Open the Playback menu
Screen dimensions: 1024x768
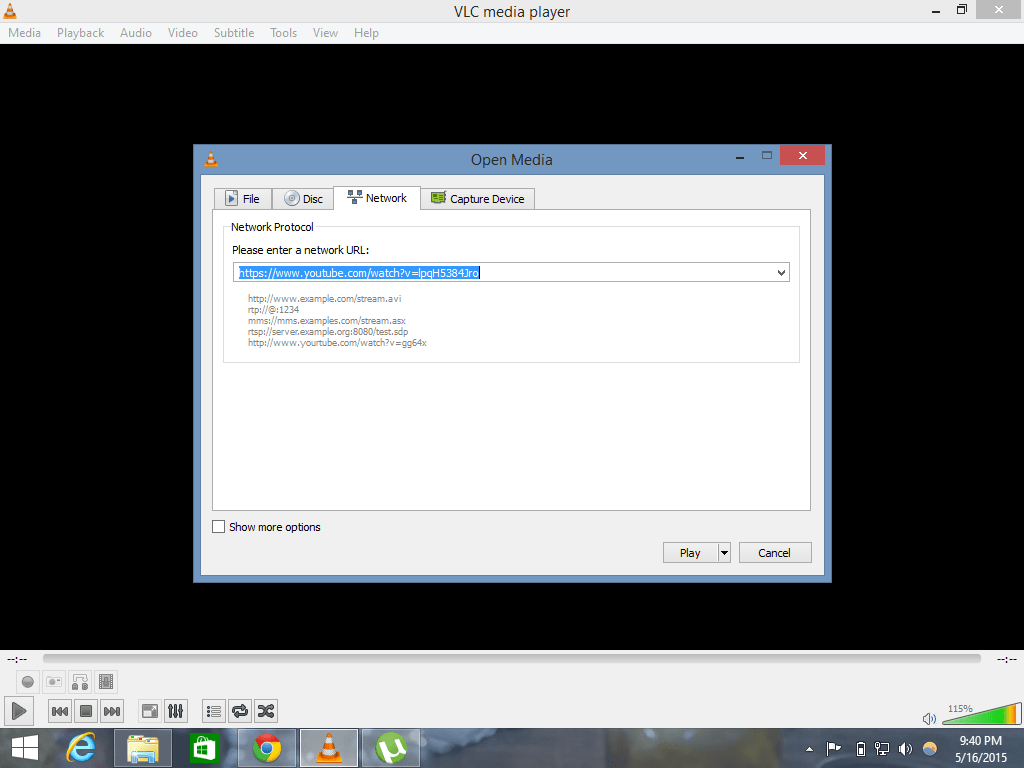pyautogui.click(x=80, y=33)
